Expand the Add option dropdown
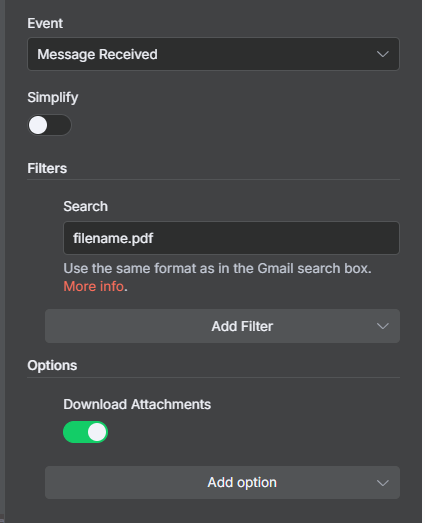The width and height of the screenshot is (425, 523). [222, 483]
